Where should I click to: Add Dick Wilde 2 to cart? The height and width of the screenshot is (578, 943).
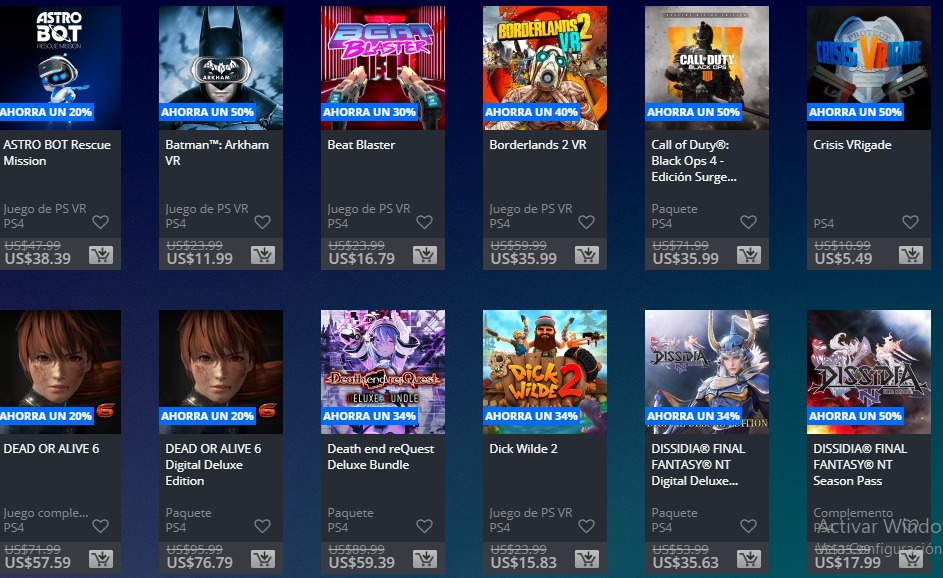tap(586, 559)
